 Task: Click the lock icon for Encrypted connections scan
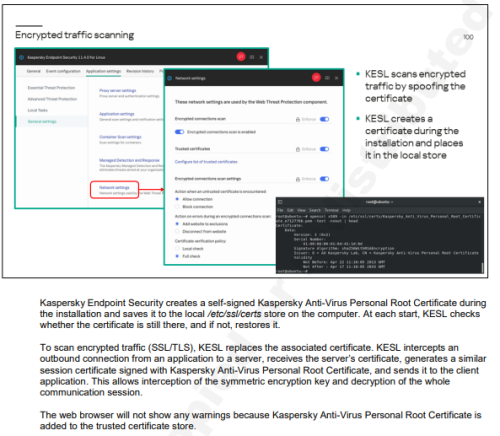(x=298, y=119)
